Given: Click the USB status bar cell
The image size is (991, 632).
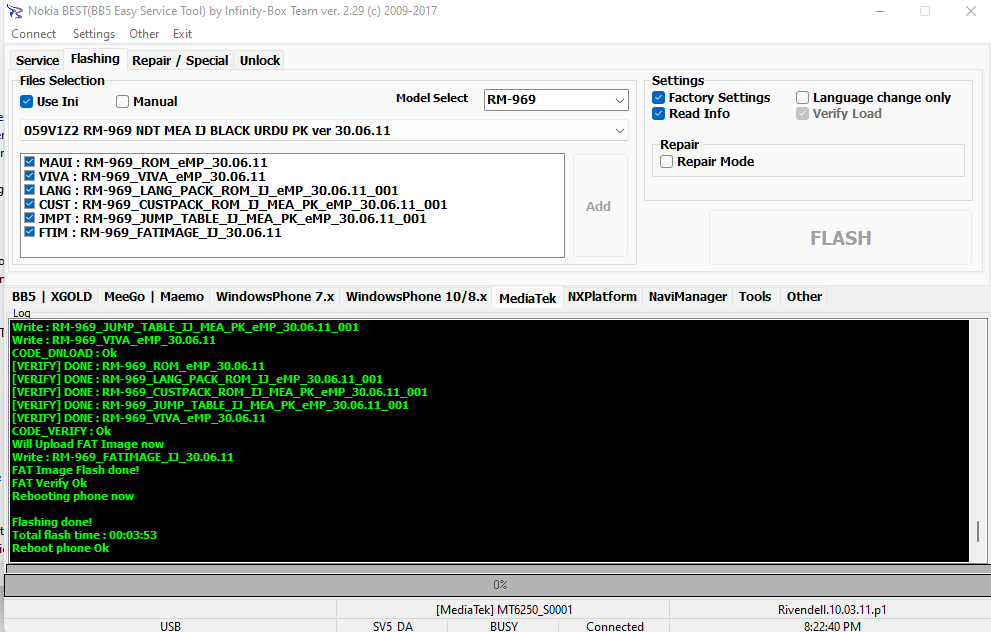Looking at the screenshot, I should click(170, 626).
